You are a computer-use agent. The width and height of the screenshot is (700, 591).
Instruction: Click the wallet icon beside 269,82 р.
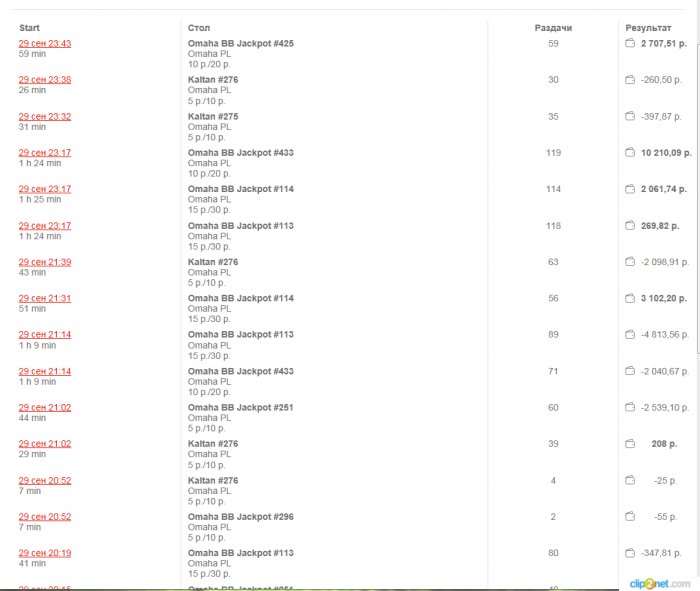(629, 225)
